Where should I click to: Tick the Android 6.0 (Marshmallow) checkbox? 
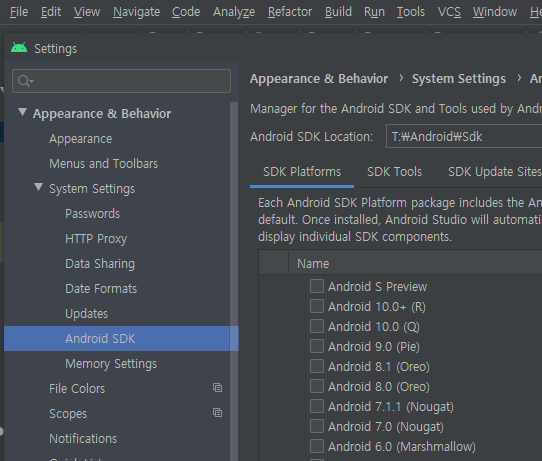tap(317, 446)
